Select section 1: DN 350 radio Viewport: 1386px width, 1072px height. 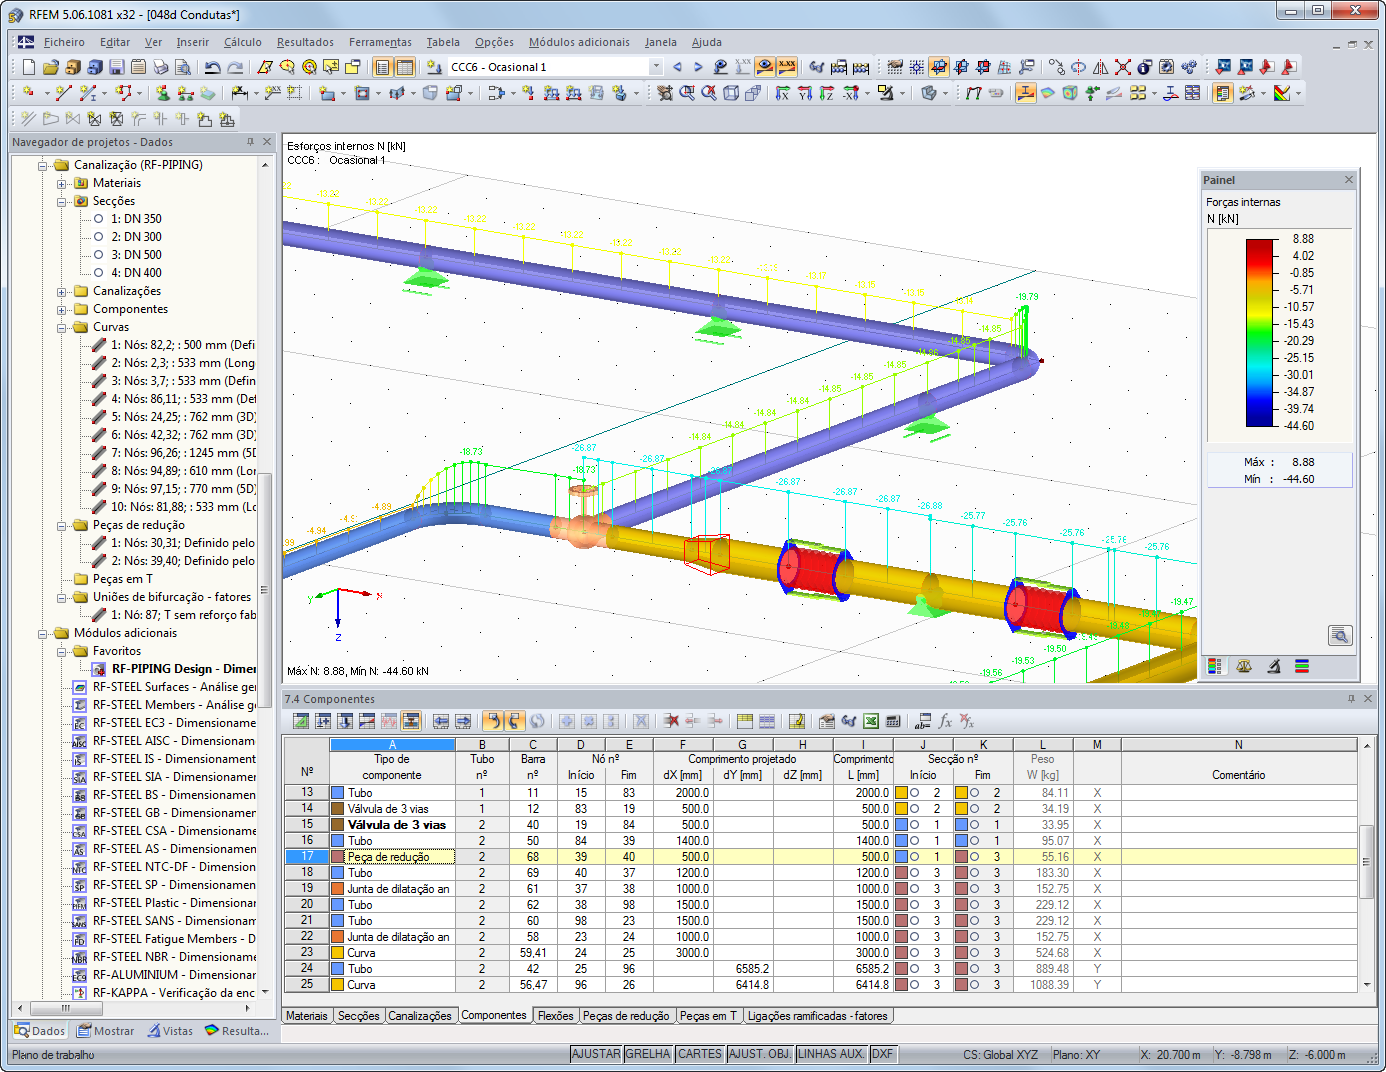(x=99, y=219)
